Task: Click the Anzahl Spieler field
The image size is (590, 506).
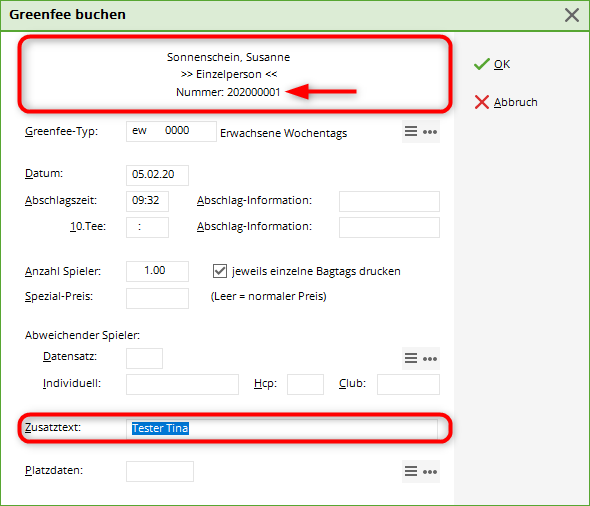Action: click(157, 271)
